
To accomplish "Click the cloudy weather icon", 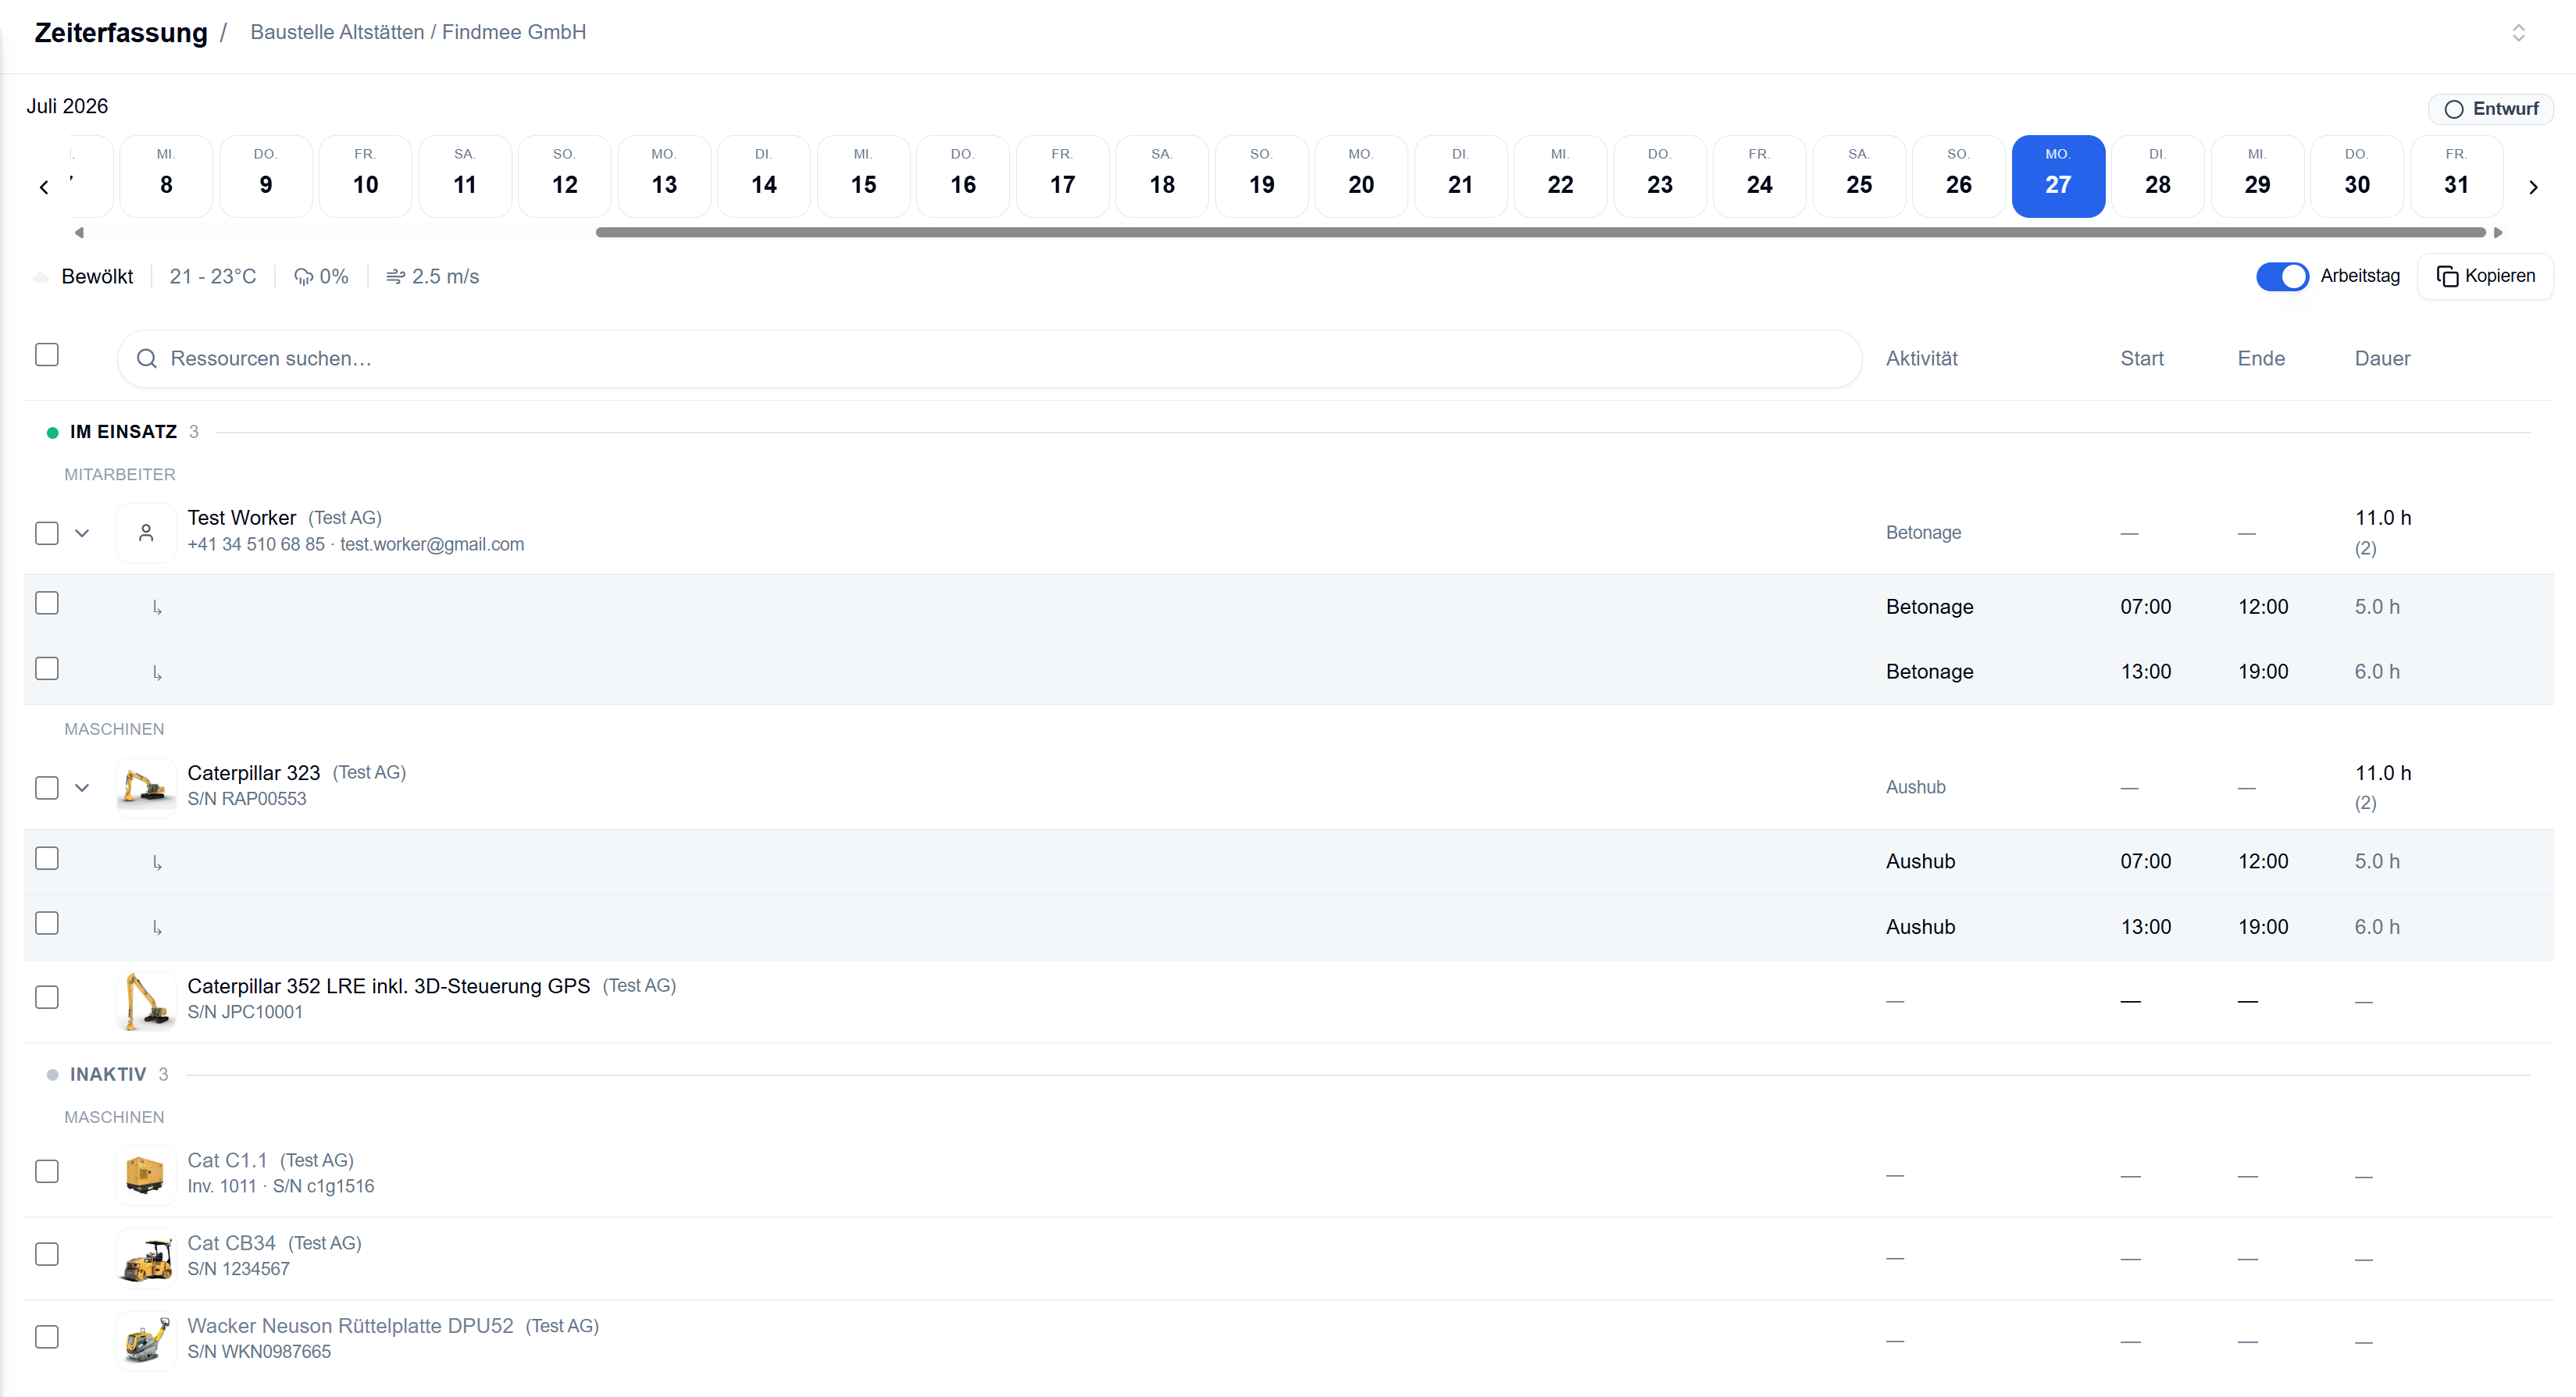I will pos(41,277).
